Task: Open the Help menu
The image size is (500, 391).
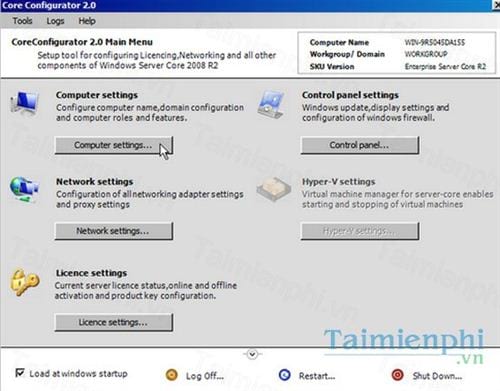Action: [x=87, y=21]
